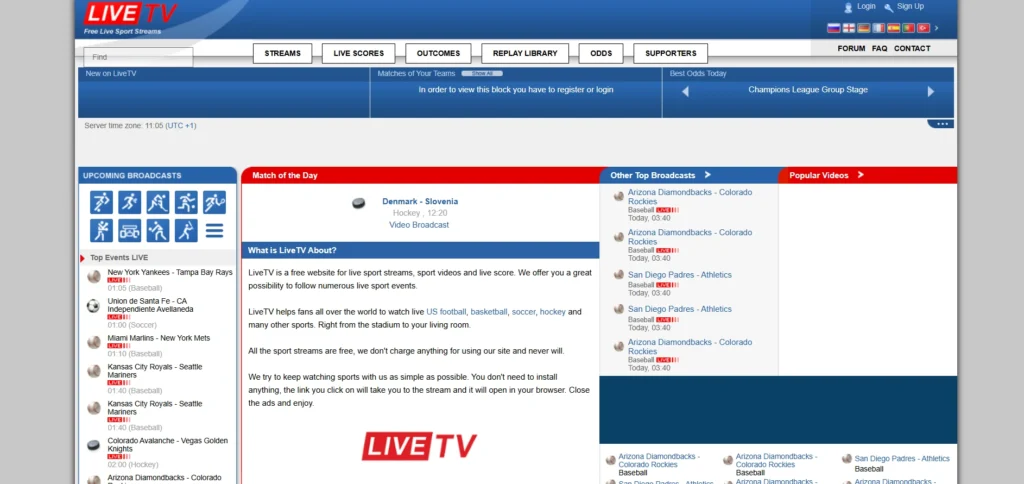This screenshot has width=1024, height=484.
Task: Select the racing car sport icon
Action: [129, 231]
